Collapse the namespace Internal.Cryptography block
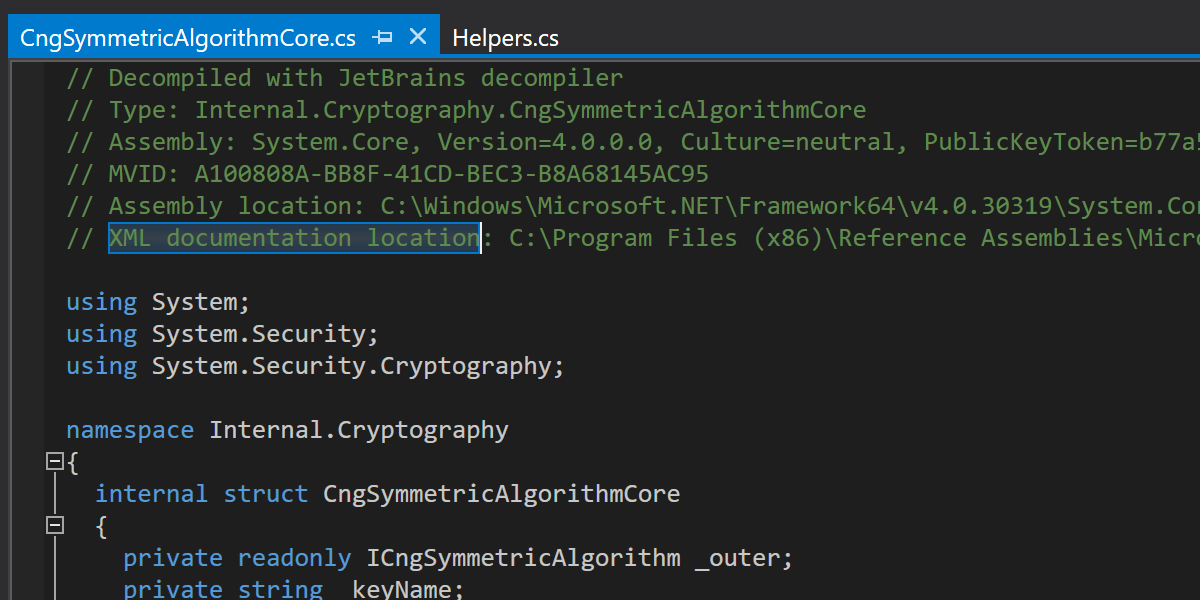Screen dimensions: 1200x600 [x=55, y=462]
